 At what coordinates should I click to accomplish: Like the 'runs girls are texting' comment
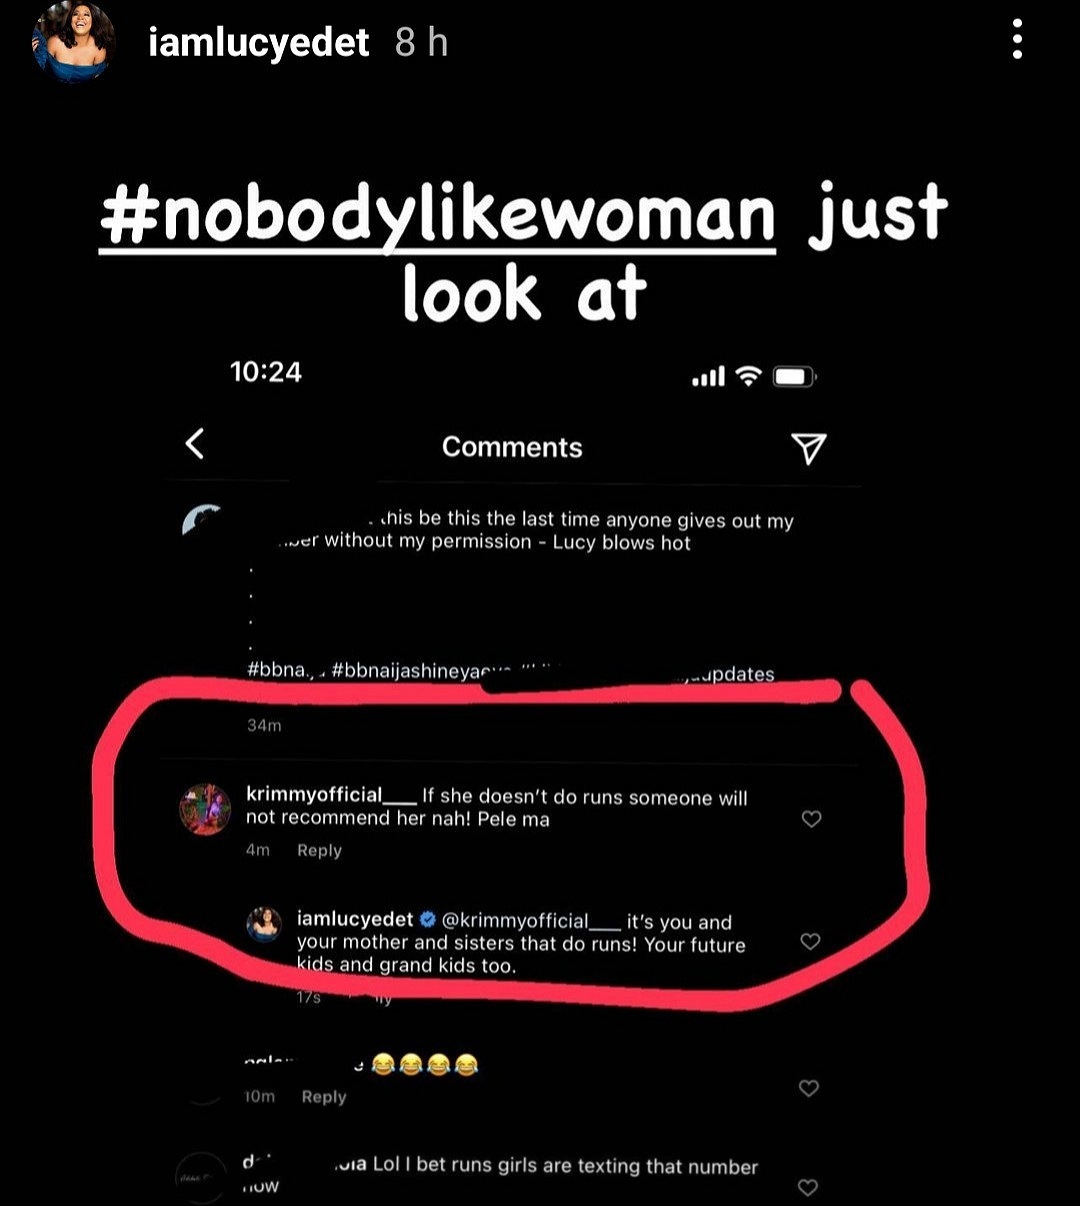(x=808, y=1187)
